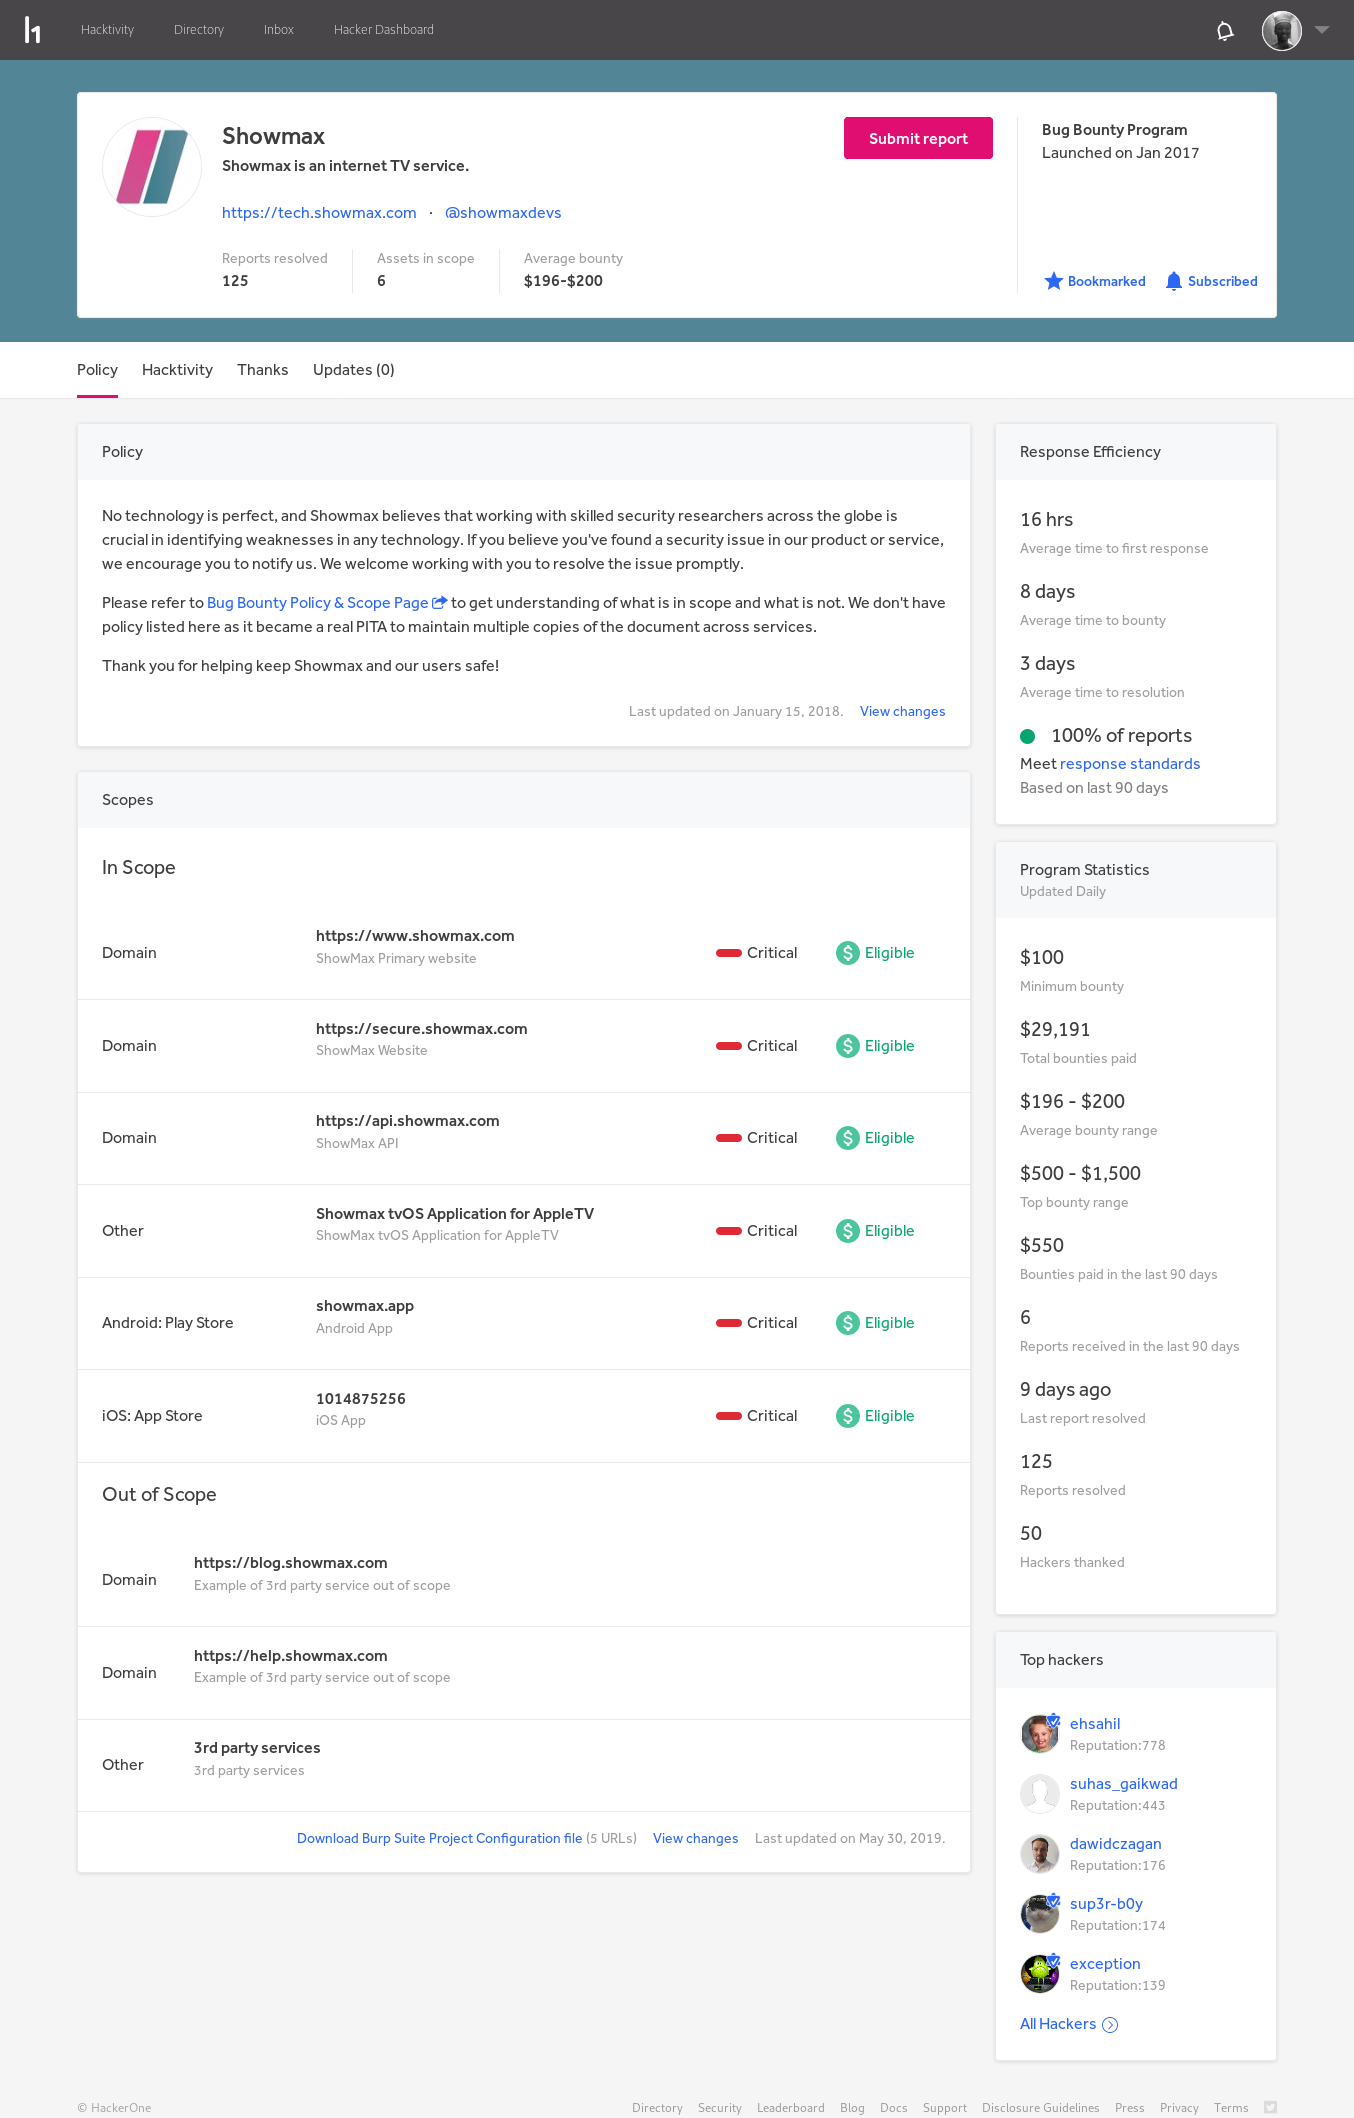Open suhas_gaikwad's avatar picture
Screen dimensions: 1354x2118
(1040, 1794)
